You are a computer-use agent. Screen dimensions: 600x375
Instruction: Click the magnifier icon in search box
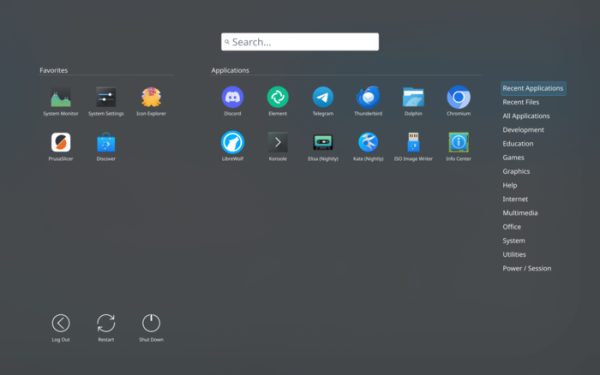click(x=227, y=42)
